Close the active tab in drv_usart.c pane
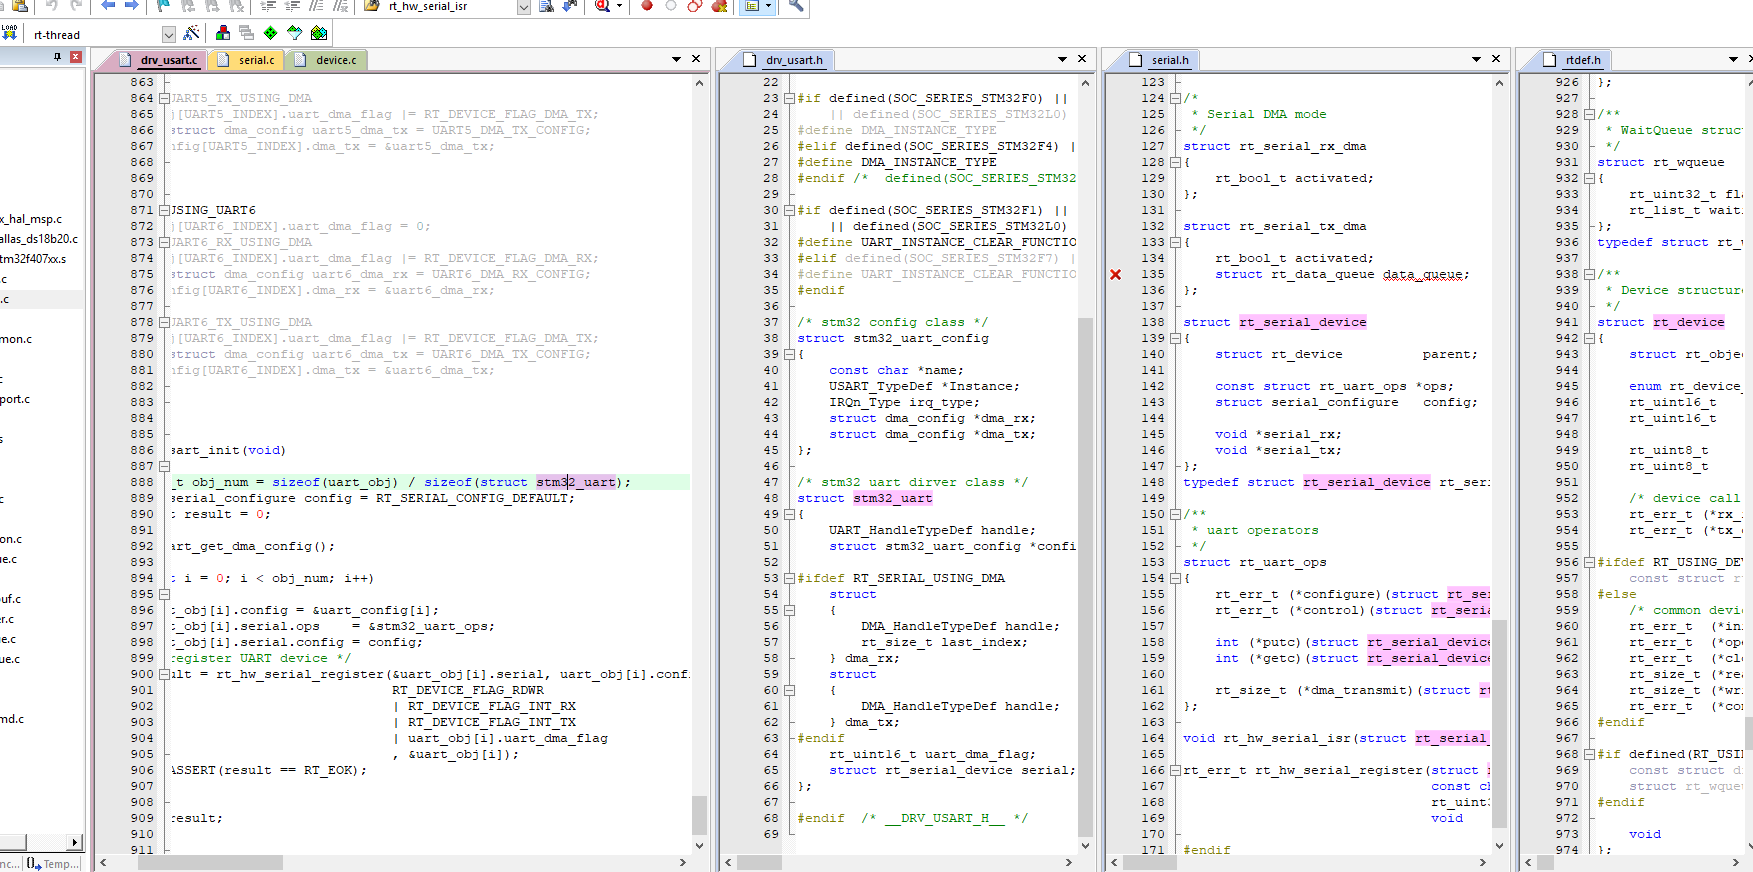 [x=696, y=59]
